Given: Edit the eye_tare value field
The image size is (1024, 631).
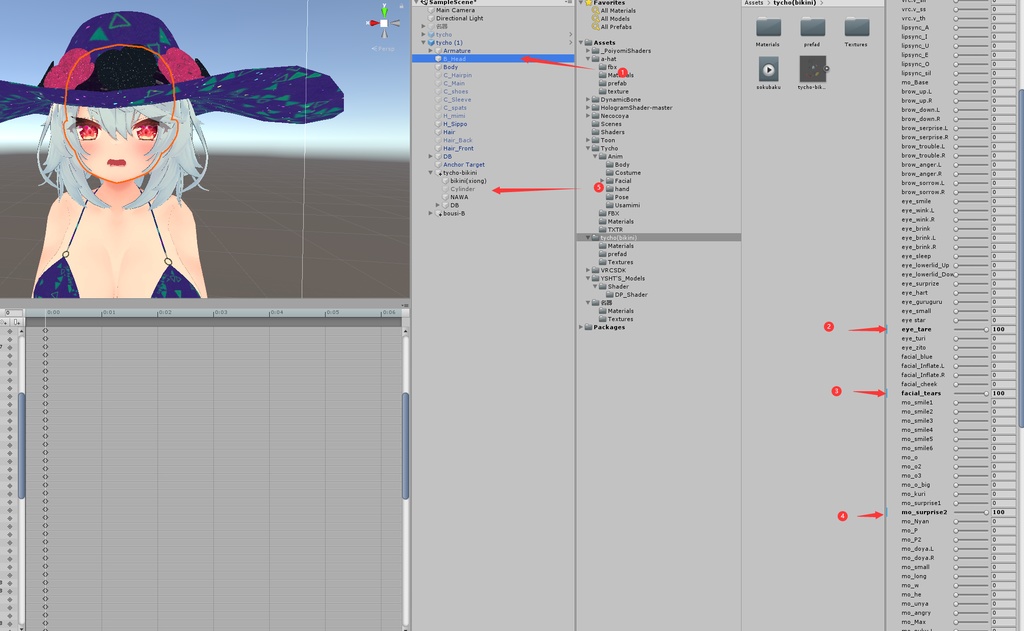Looking at the screenshot, I should click(1002, 329).
